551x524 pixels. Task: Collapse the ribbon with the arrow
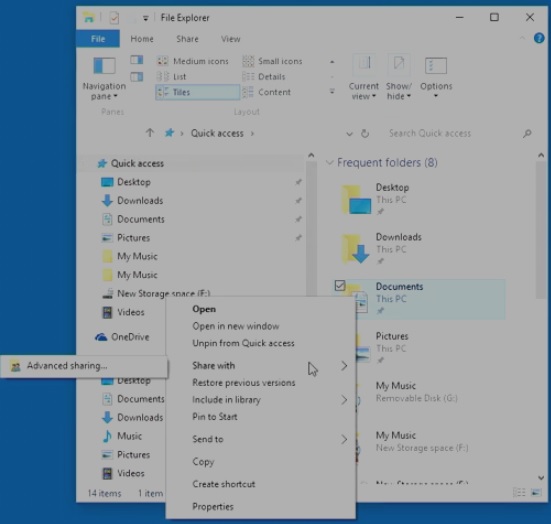pos(522,38)
